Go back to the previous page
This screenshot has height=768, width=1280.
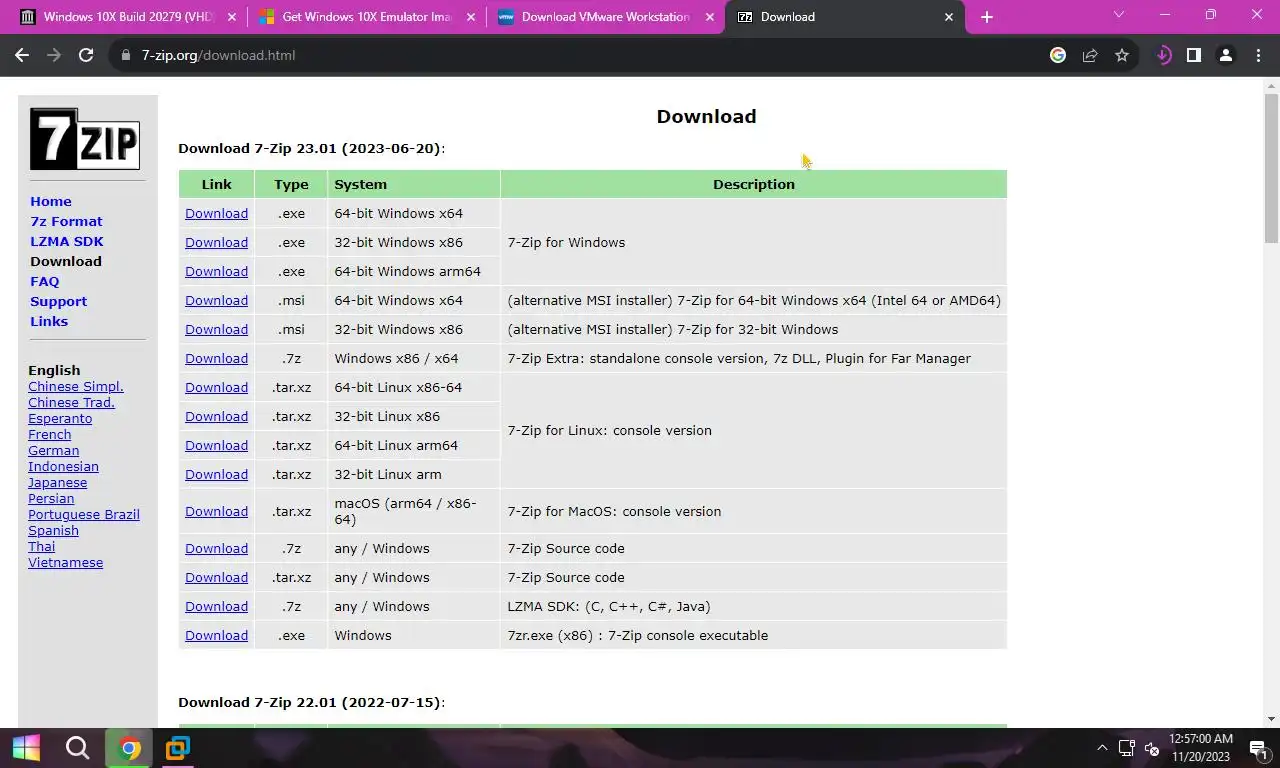[22, 55]
